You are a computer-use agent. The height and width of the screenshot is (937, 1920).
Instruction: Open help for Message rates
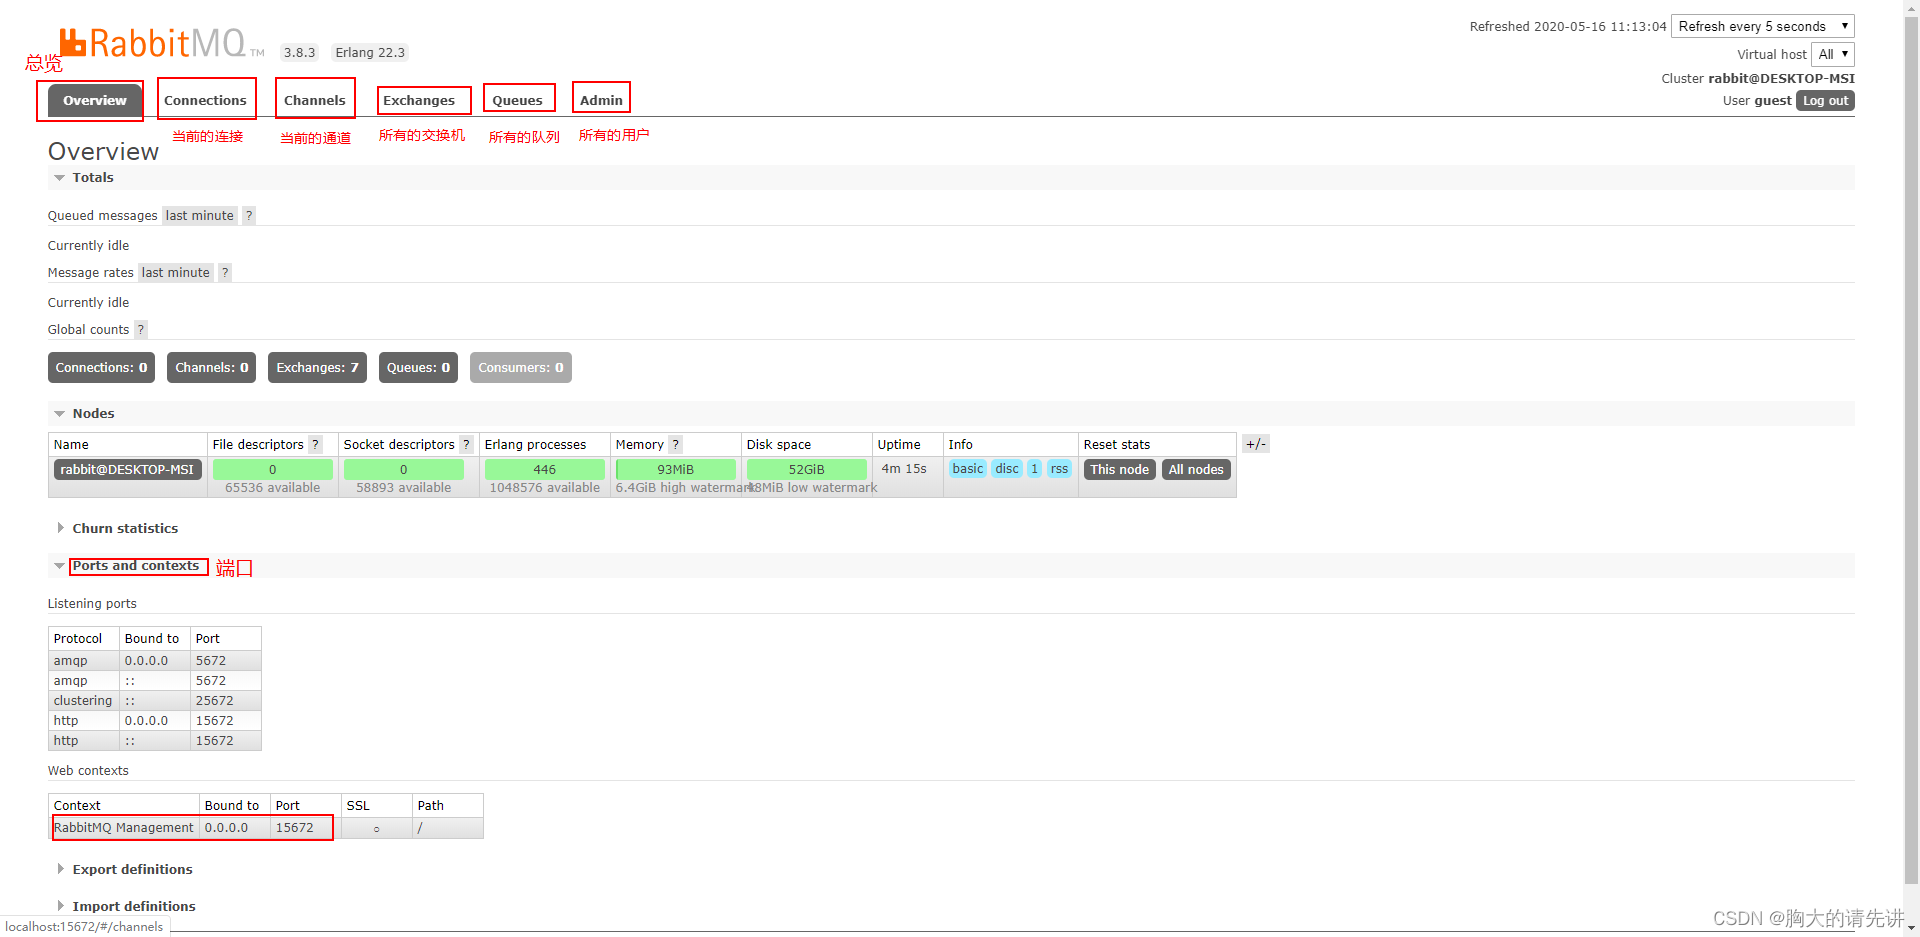pos(225,272)
